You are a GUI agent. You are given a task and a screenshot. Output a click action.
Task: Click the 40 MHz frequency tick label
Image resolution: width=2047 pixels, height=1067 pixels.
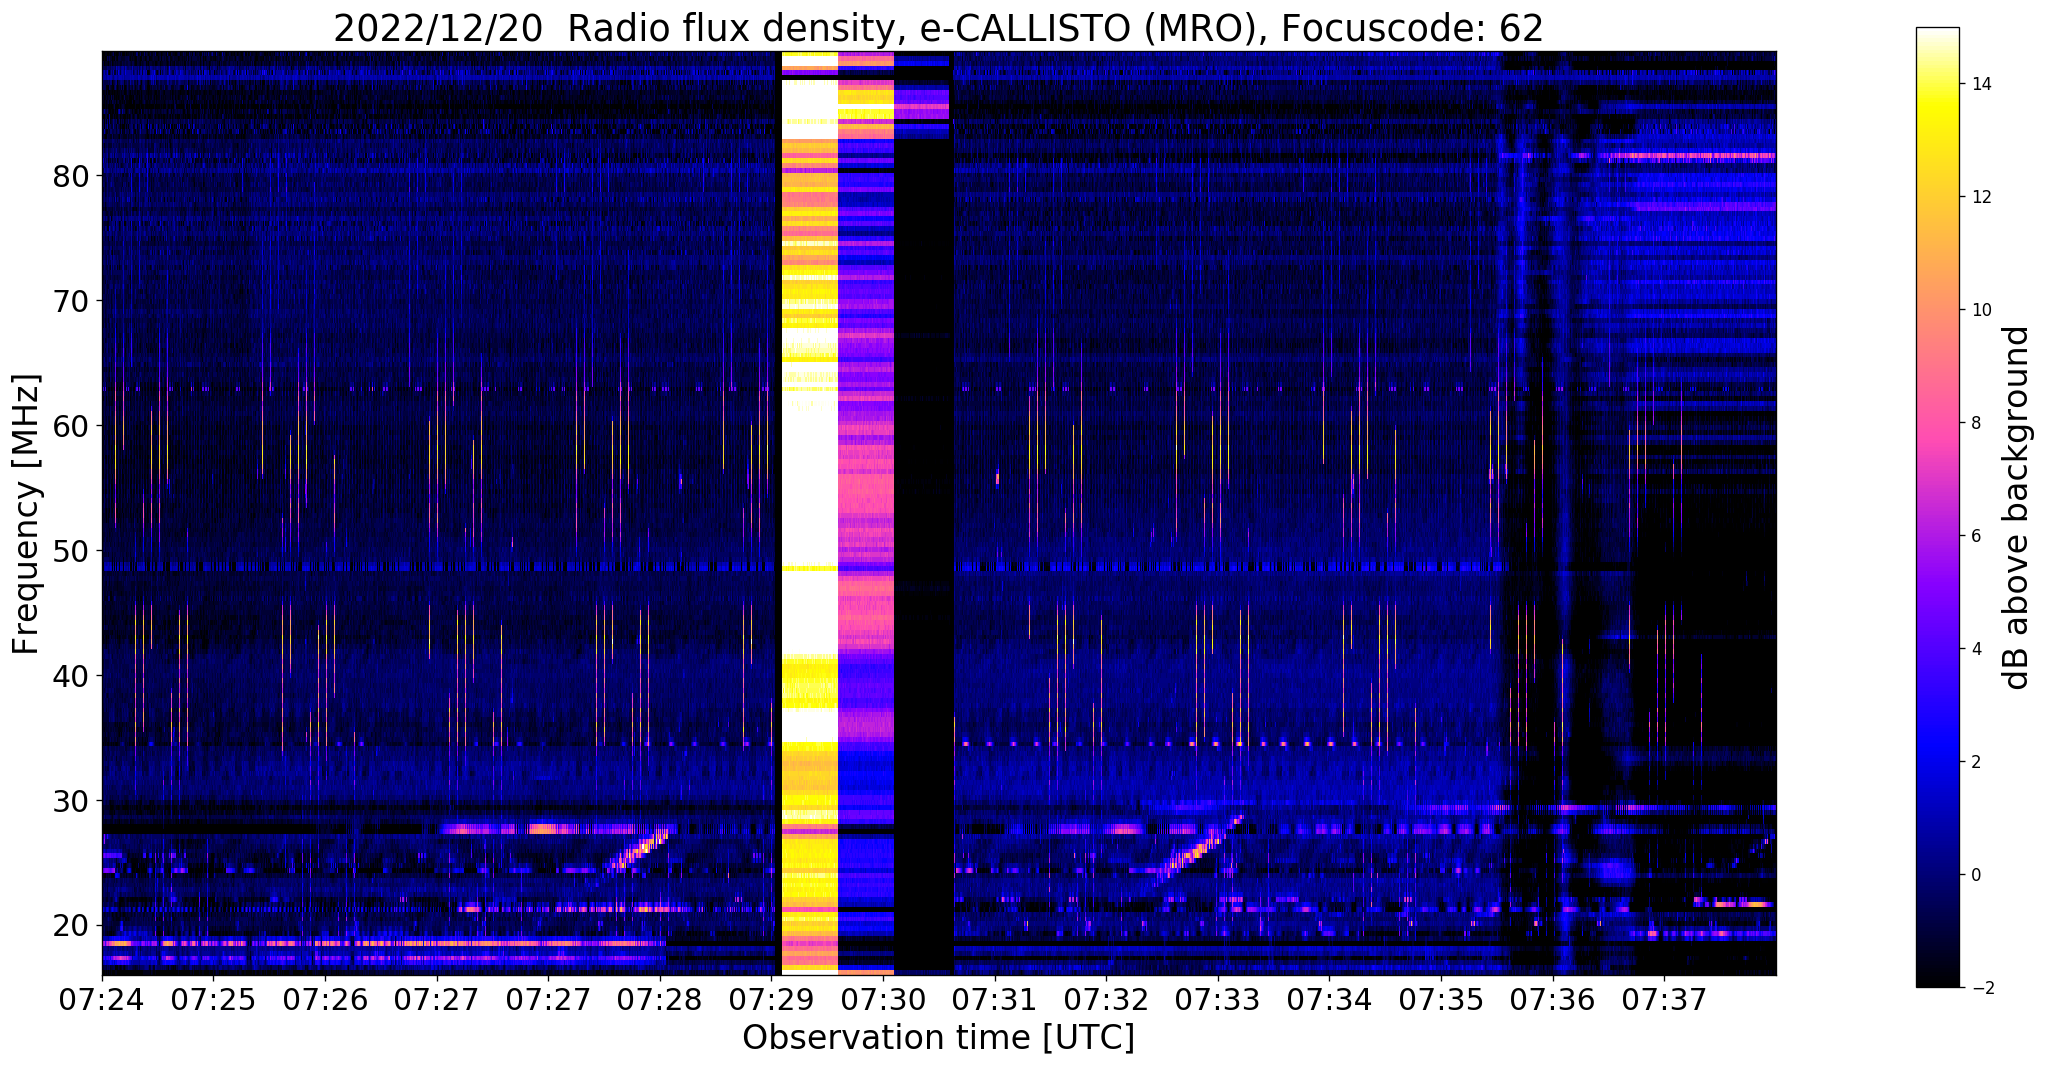(x=70, y=675)
